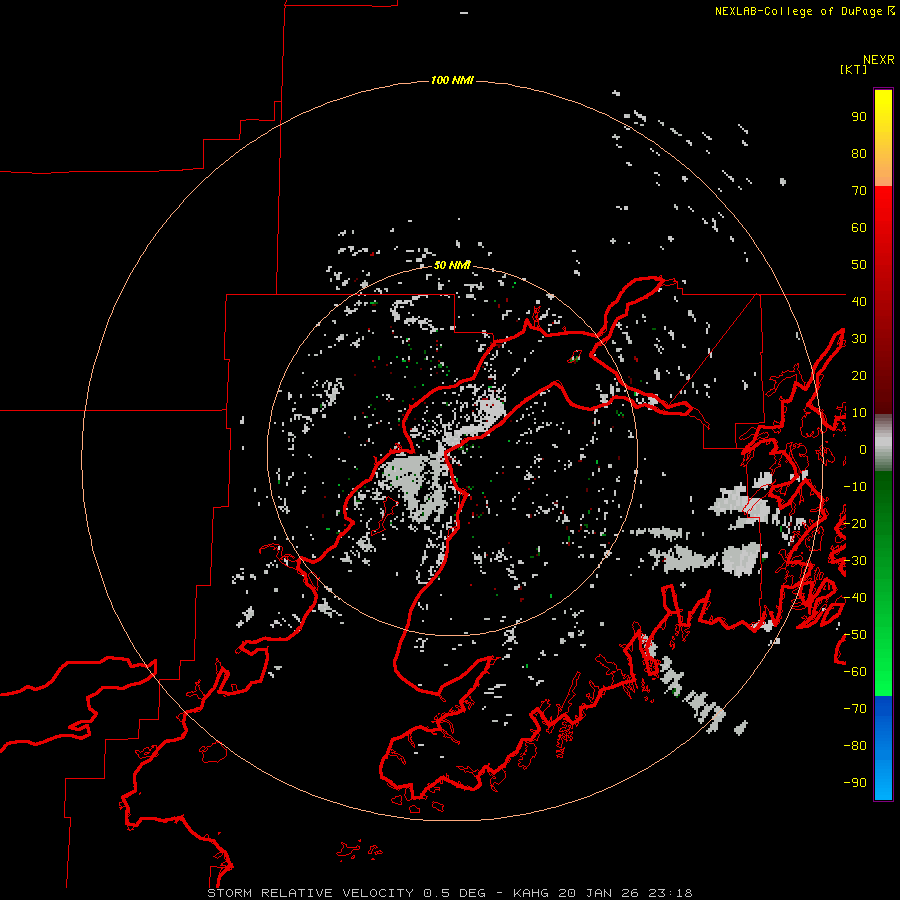
Task: Click the -50 value on the velocity scale
Action: click(x=855, y=635)
